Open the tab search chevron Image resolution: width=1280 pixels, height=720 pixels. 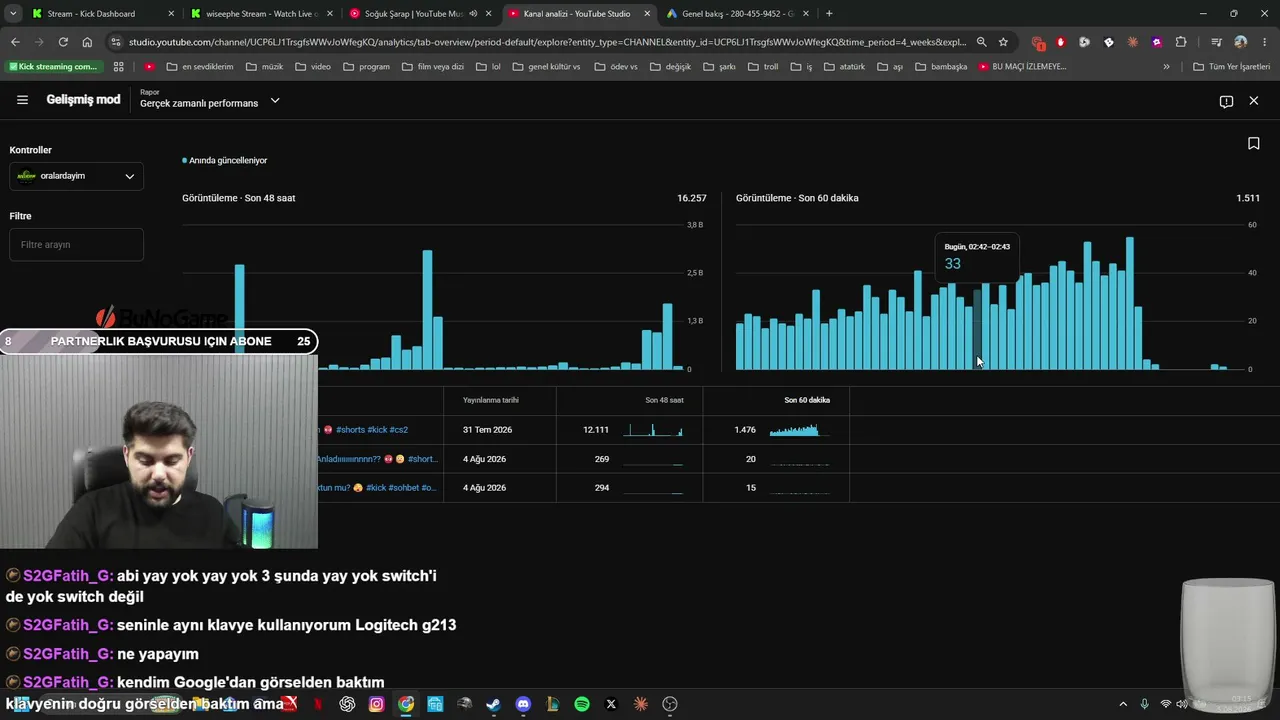pos(13,14)
